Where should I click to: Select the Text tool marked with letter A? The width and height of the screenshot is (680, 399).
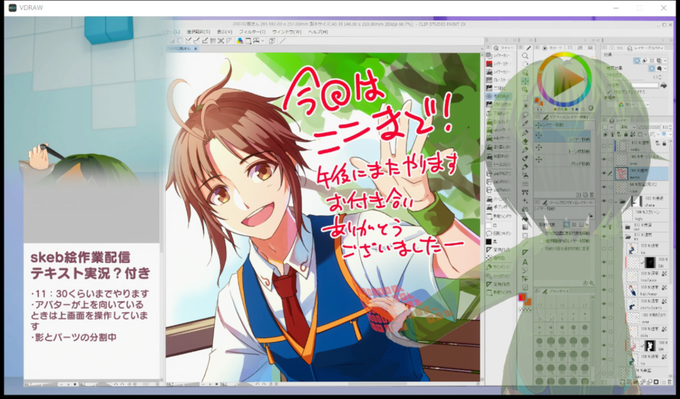click(x=525, y=262)
